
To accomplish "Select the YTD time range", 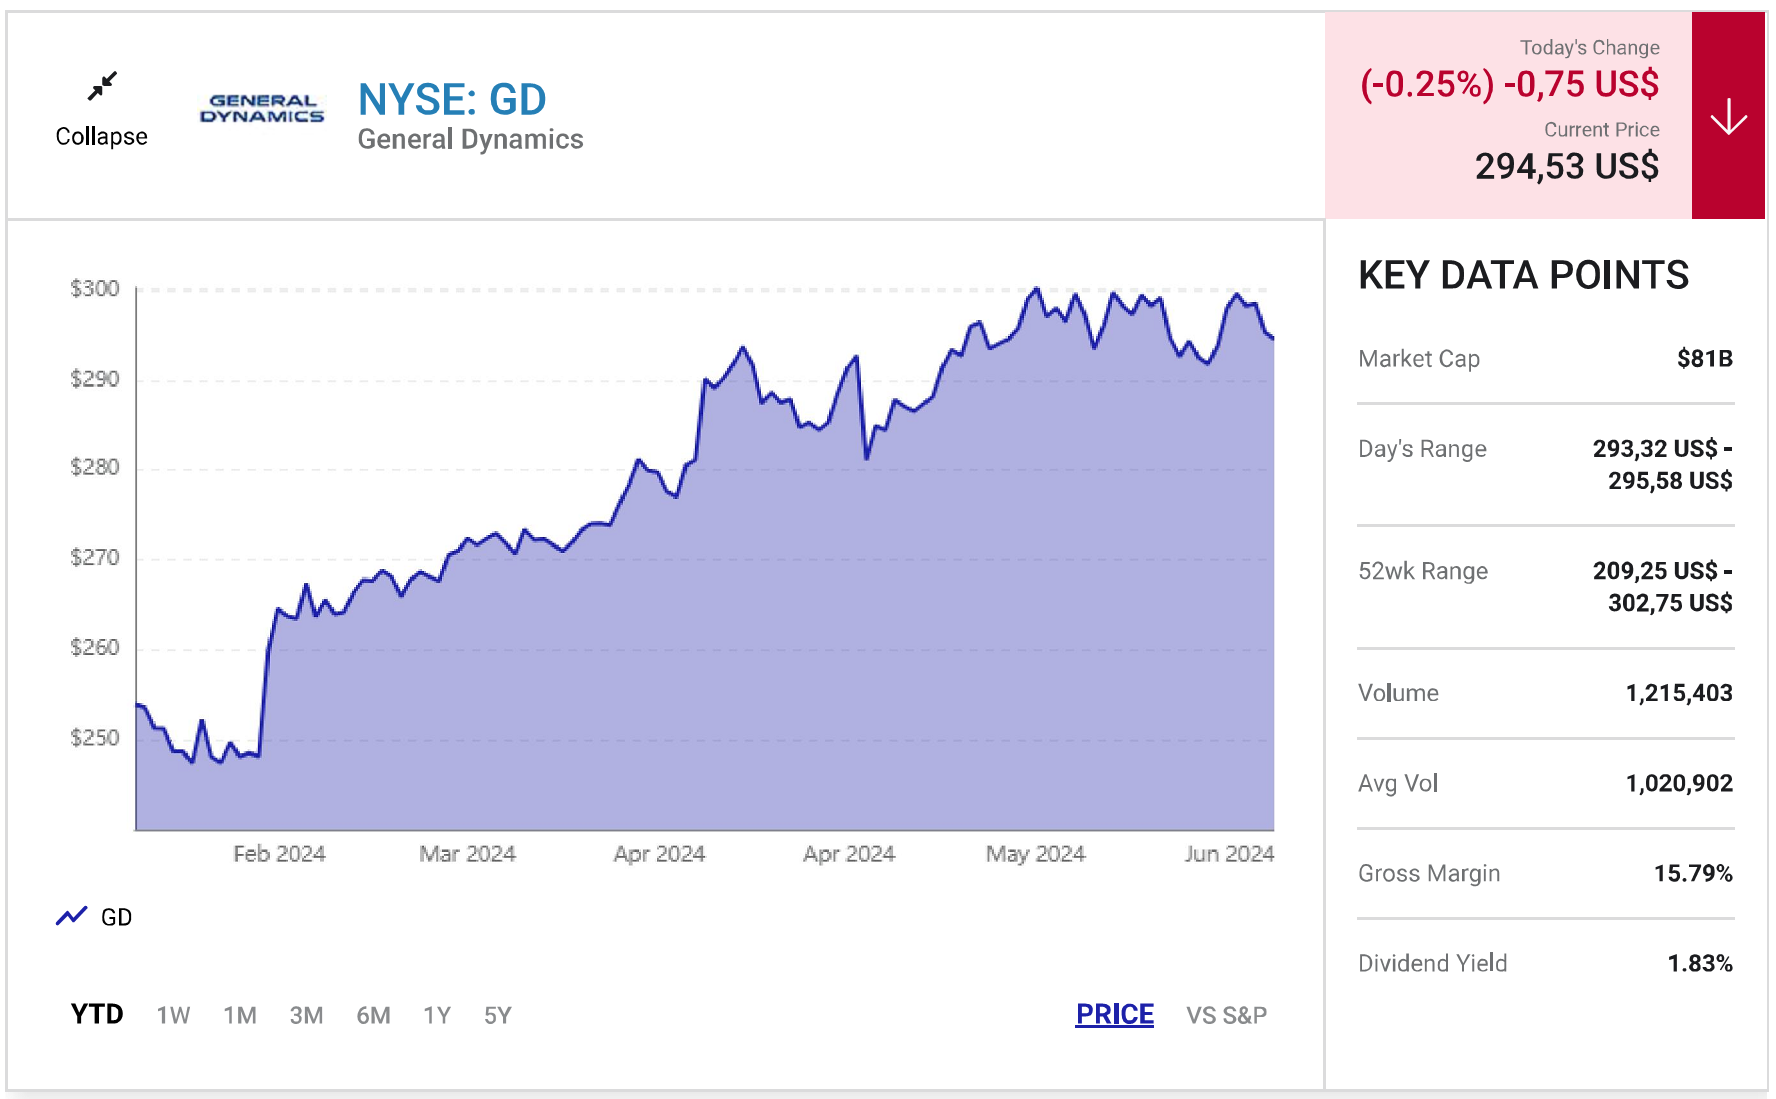I will tap(97, 1014).
